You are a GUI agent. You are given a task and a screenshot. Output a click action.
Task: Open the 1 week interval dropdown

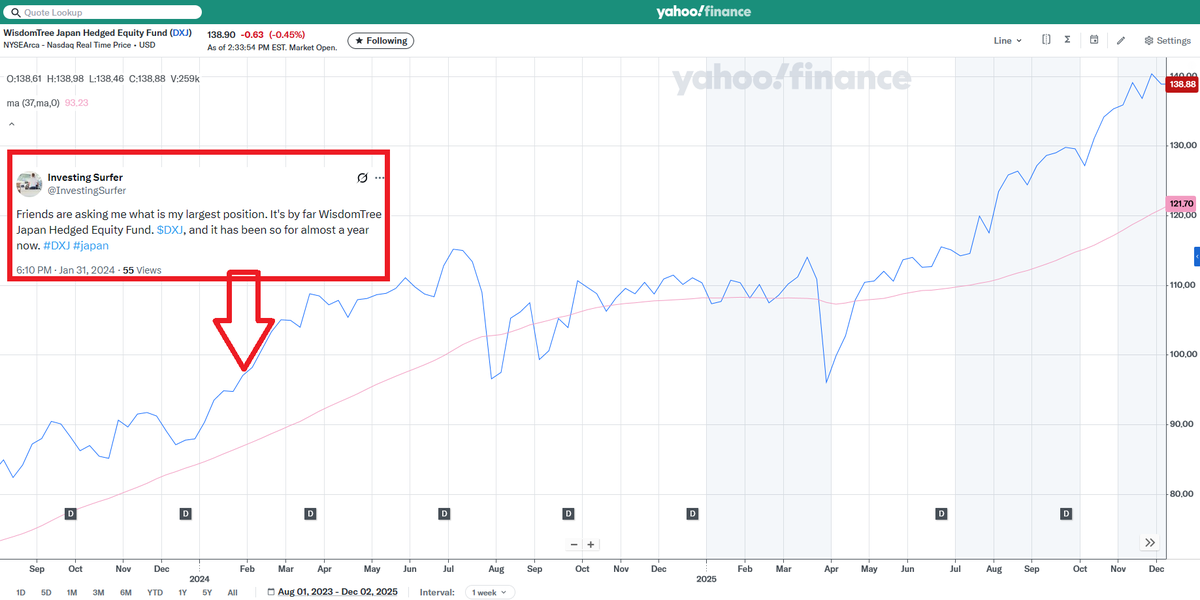click(x=490, y=592)
